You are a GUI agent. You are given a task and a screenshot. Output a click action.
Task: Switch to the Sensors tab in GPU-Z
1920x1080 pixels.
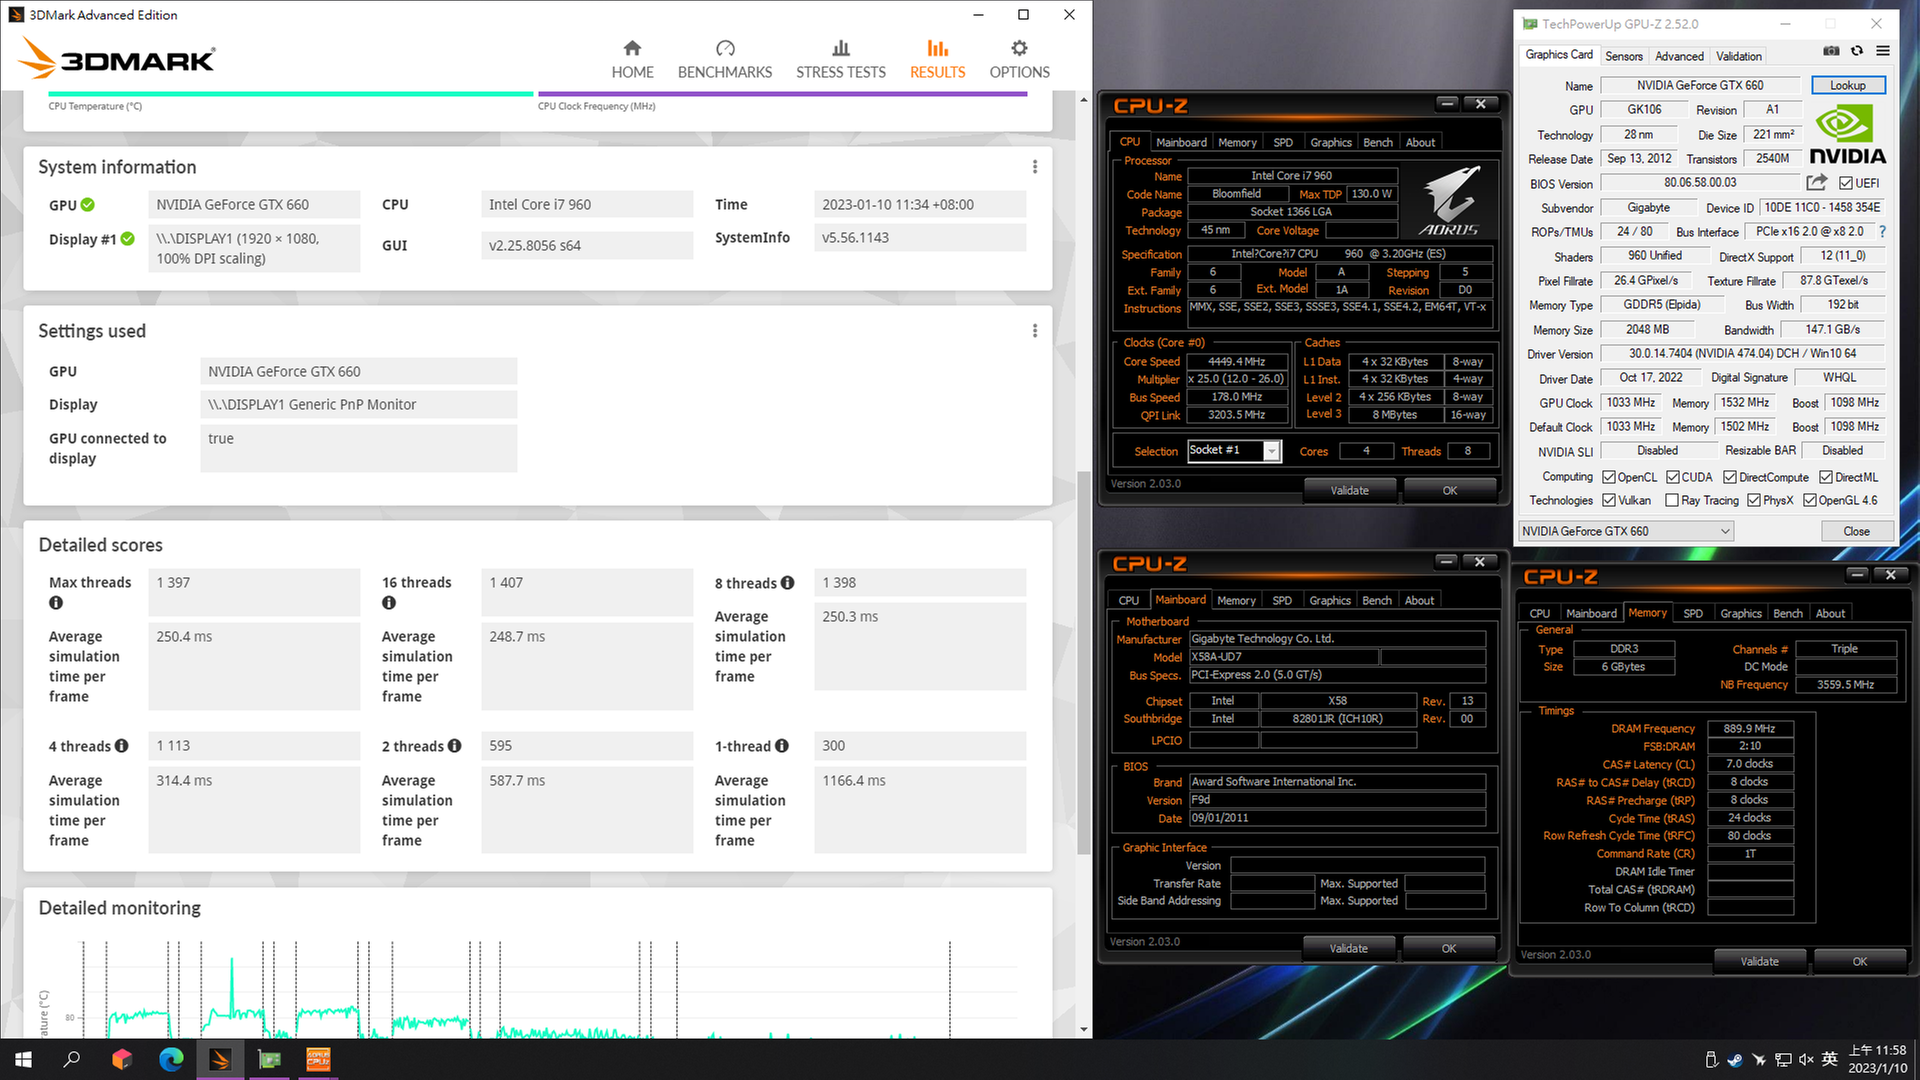pos(1624,57)
